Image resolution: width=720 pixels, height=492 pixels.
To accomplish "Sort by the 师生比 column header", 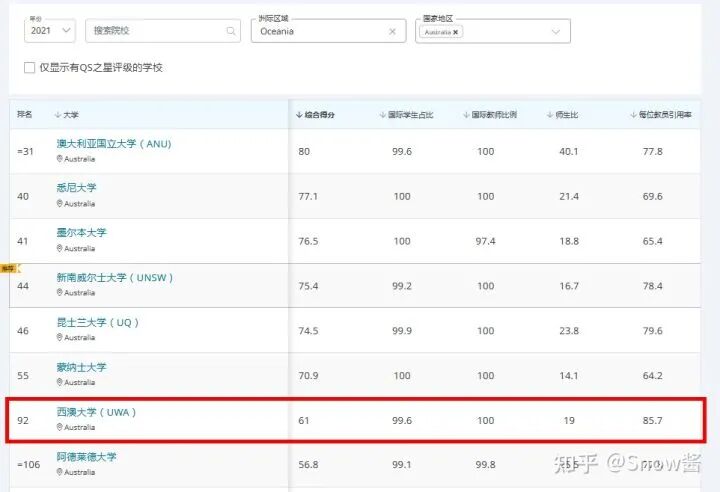I will click(562, 114).
